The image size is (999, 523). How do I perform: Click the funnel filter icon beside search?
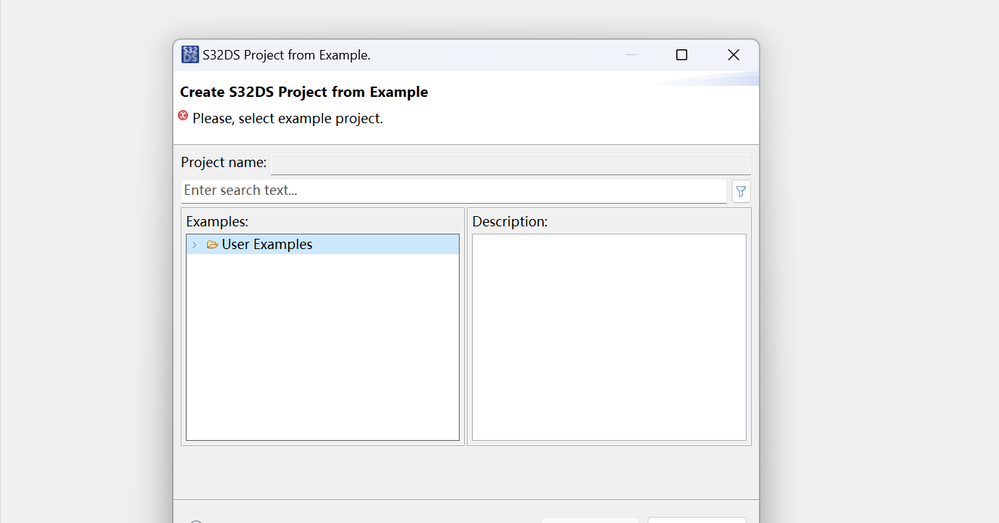coord(741,191)
